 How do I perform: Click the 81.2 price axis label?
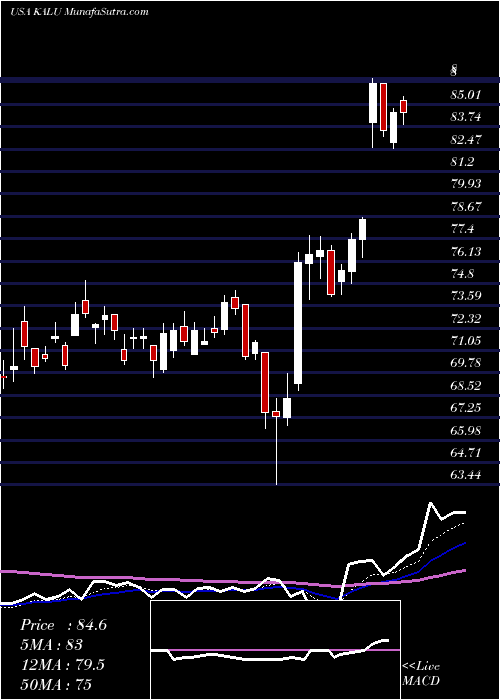(462, 162)
